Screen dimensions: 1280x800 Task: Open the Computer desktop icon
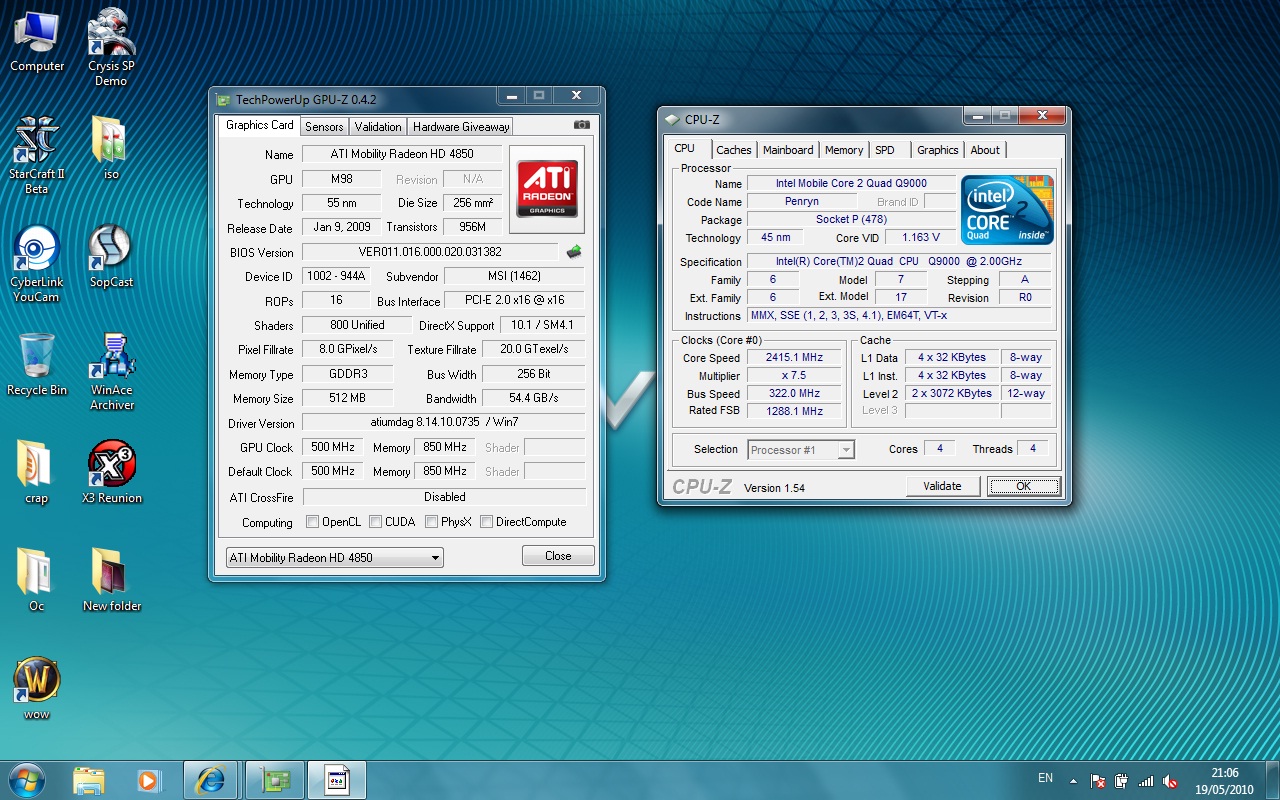pyautogui.click(x=37, y=41)
